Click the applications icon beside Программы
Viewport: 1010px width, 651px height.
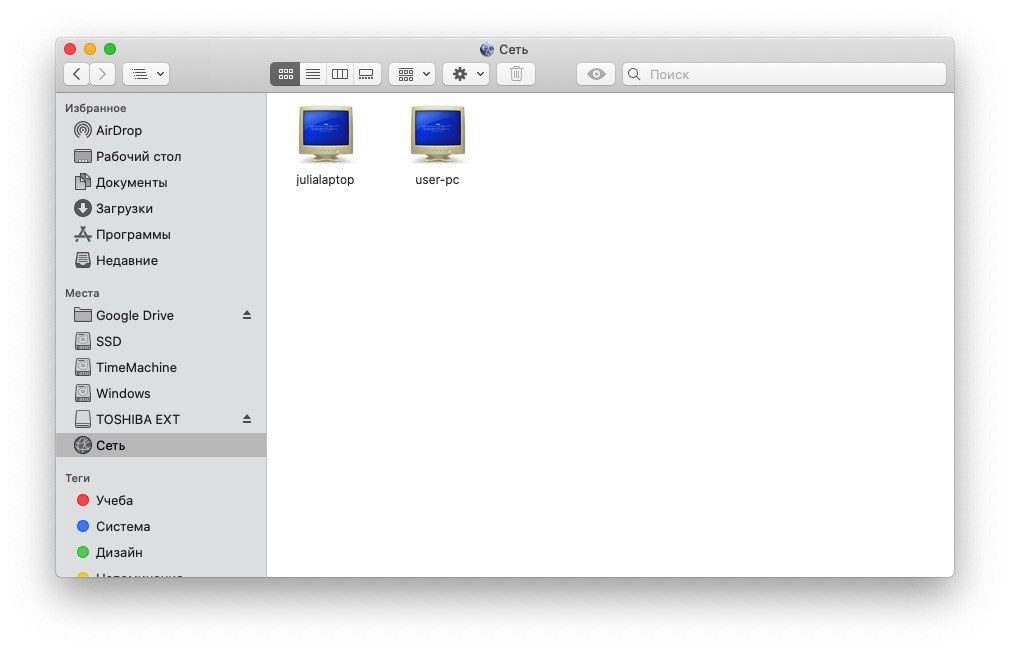(x=82, y=234)
